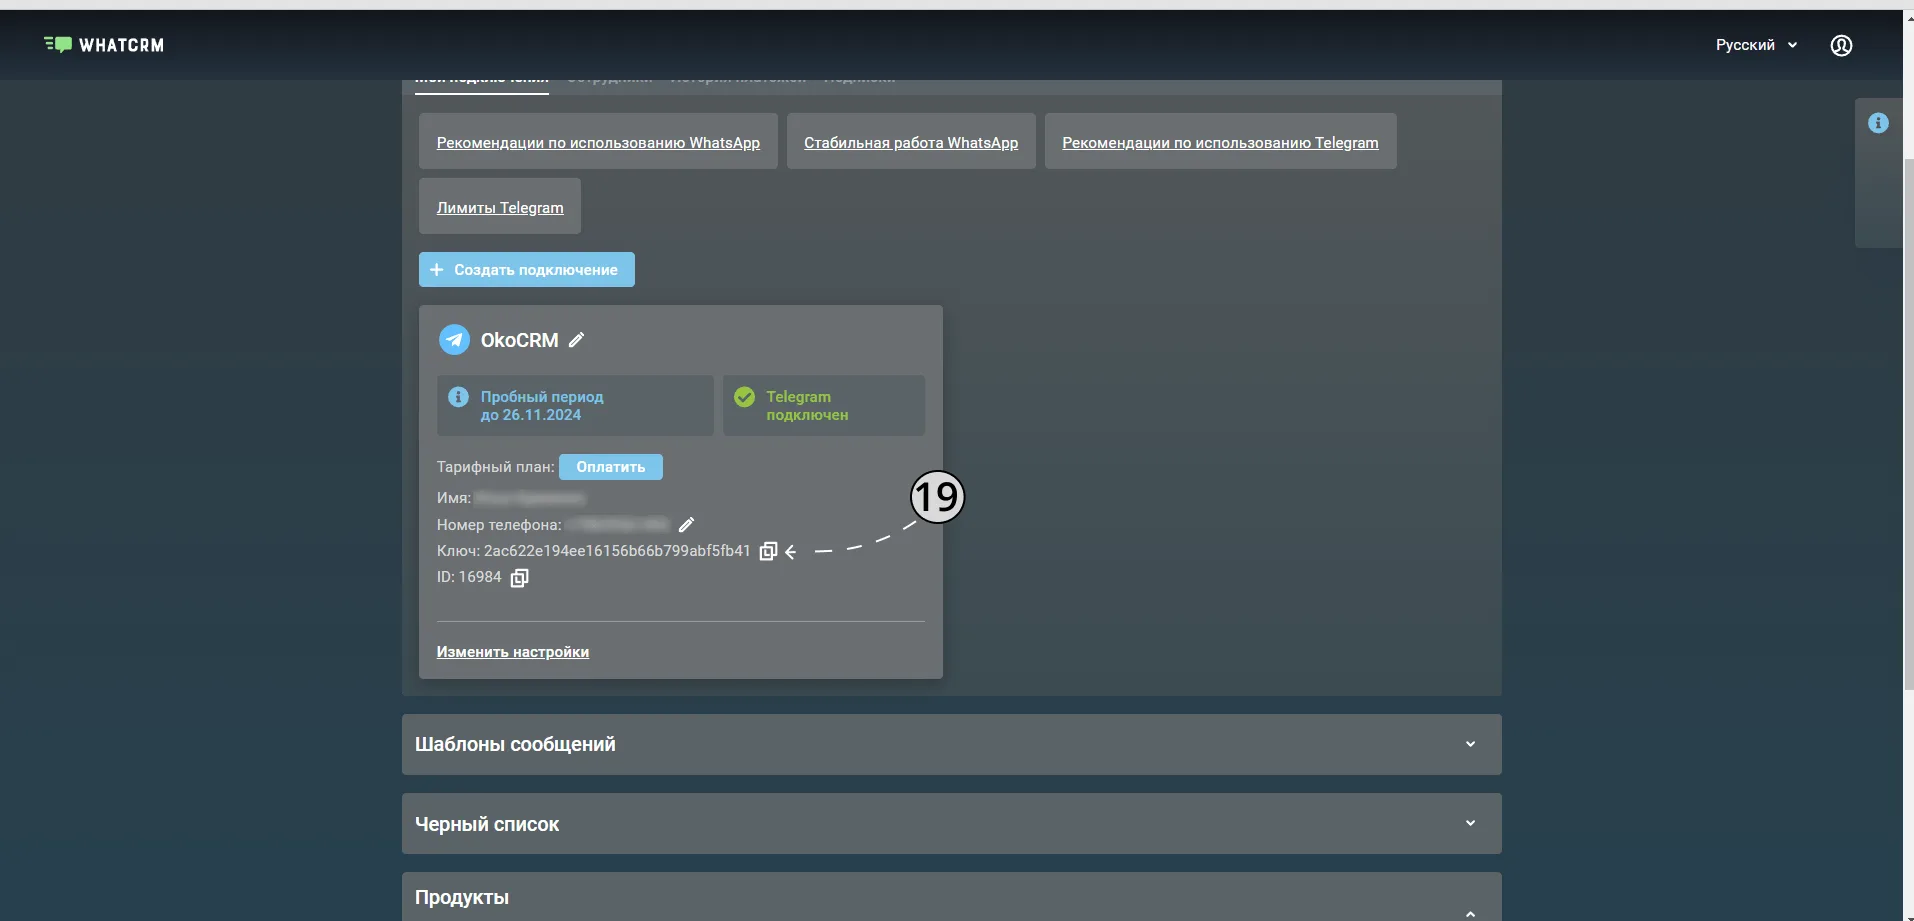This screenshot has height=921, width=1914.
Task: Open Рекомендации по использованию WhatsApp link
Action: (x=598, y=142)
